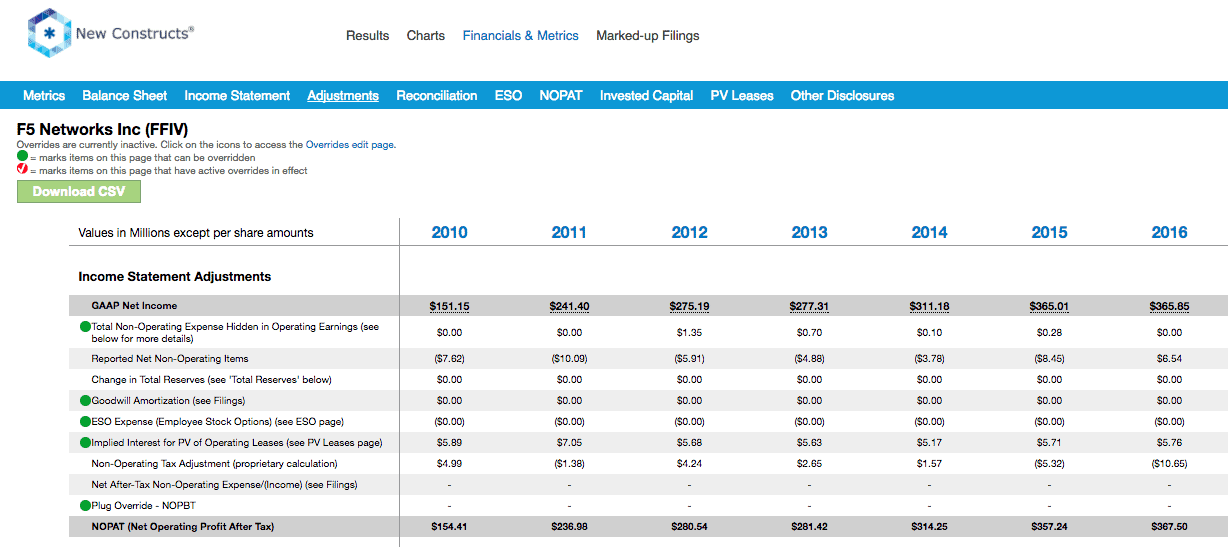Click the 2014 year column header
This screenshot has height=547, width=1228.
930,232
